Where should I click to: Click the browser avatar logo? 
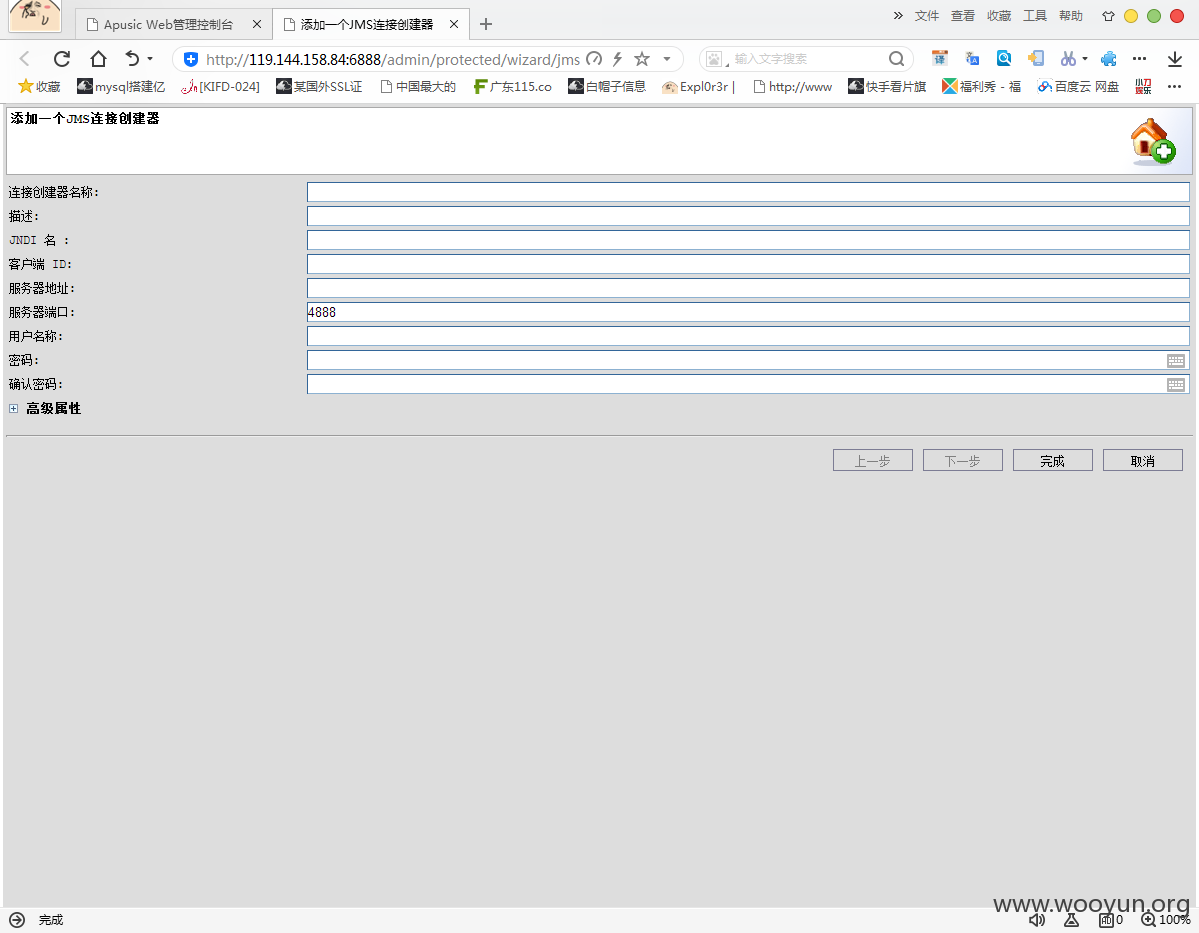point(34,15)
